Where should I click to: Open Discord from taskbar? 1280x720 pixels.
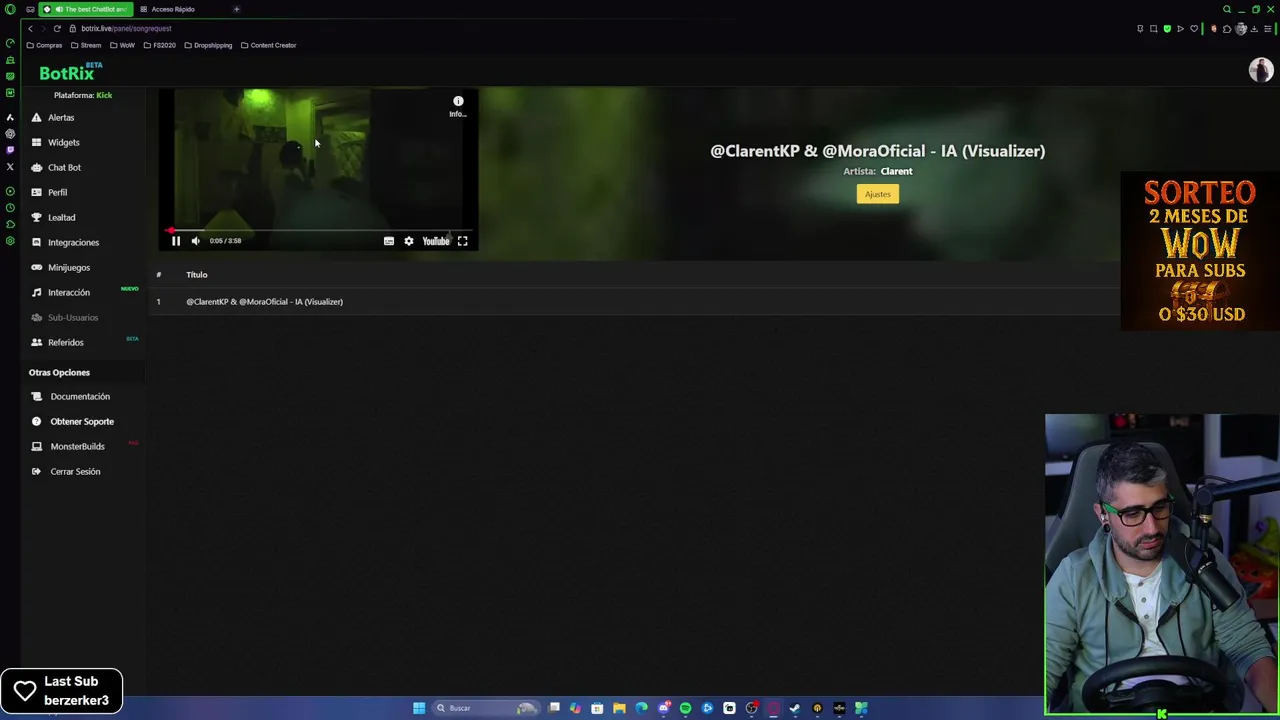pos(664,708)
